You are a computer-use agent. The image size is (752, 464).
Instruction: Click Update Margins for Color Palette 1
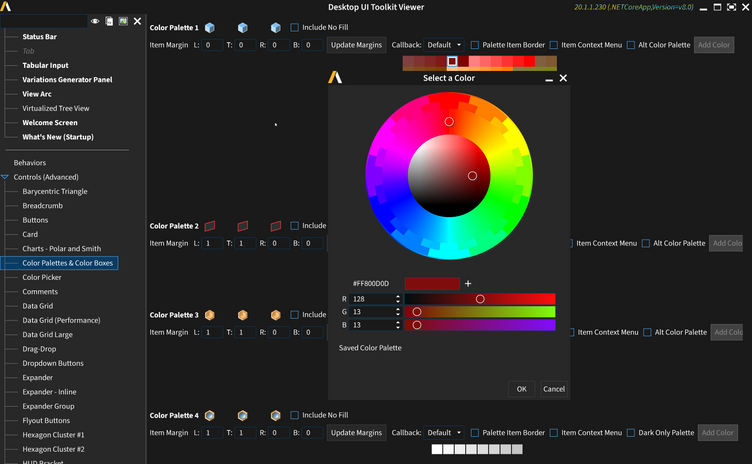[x=356, y=45]
